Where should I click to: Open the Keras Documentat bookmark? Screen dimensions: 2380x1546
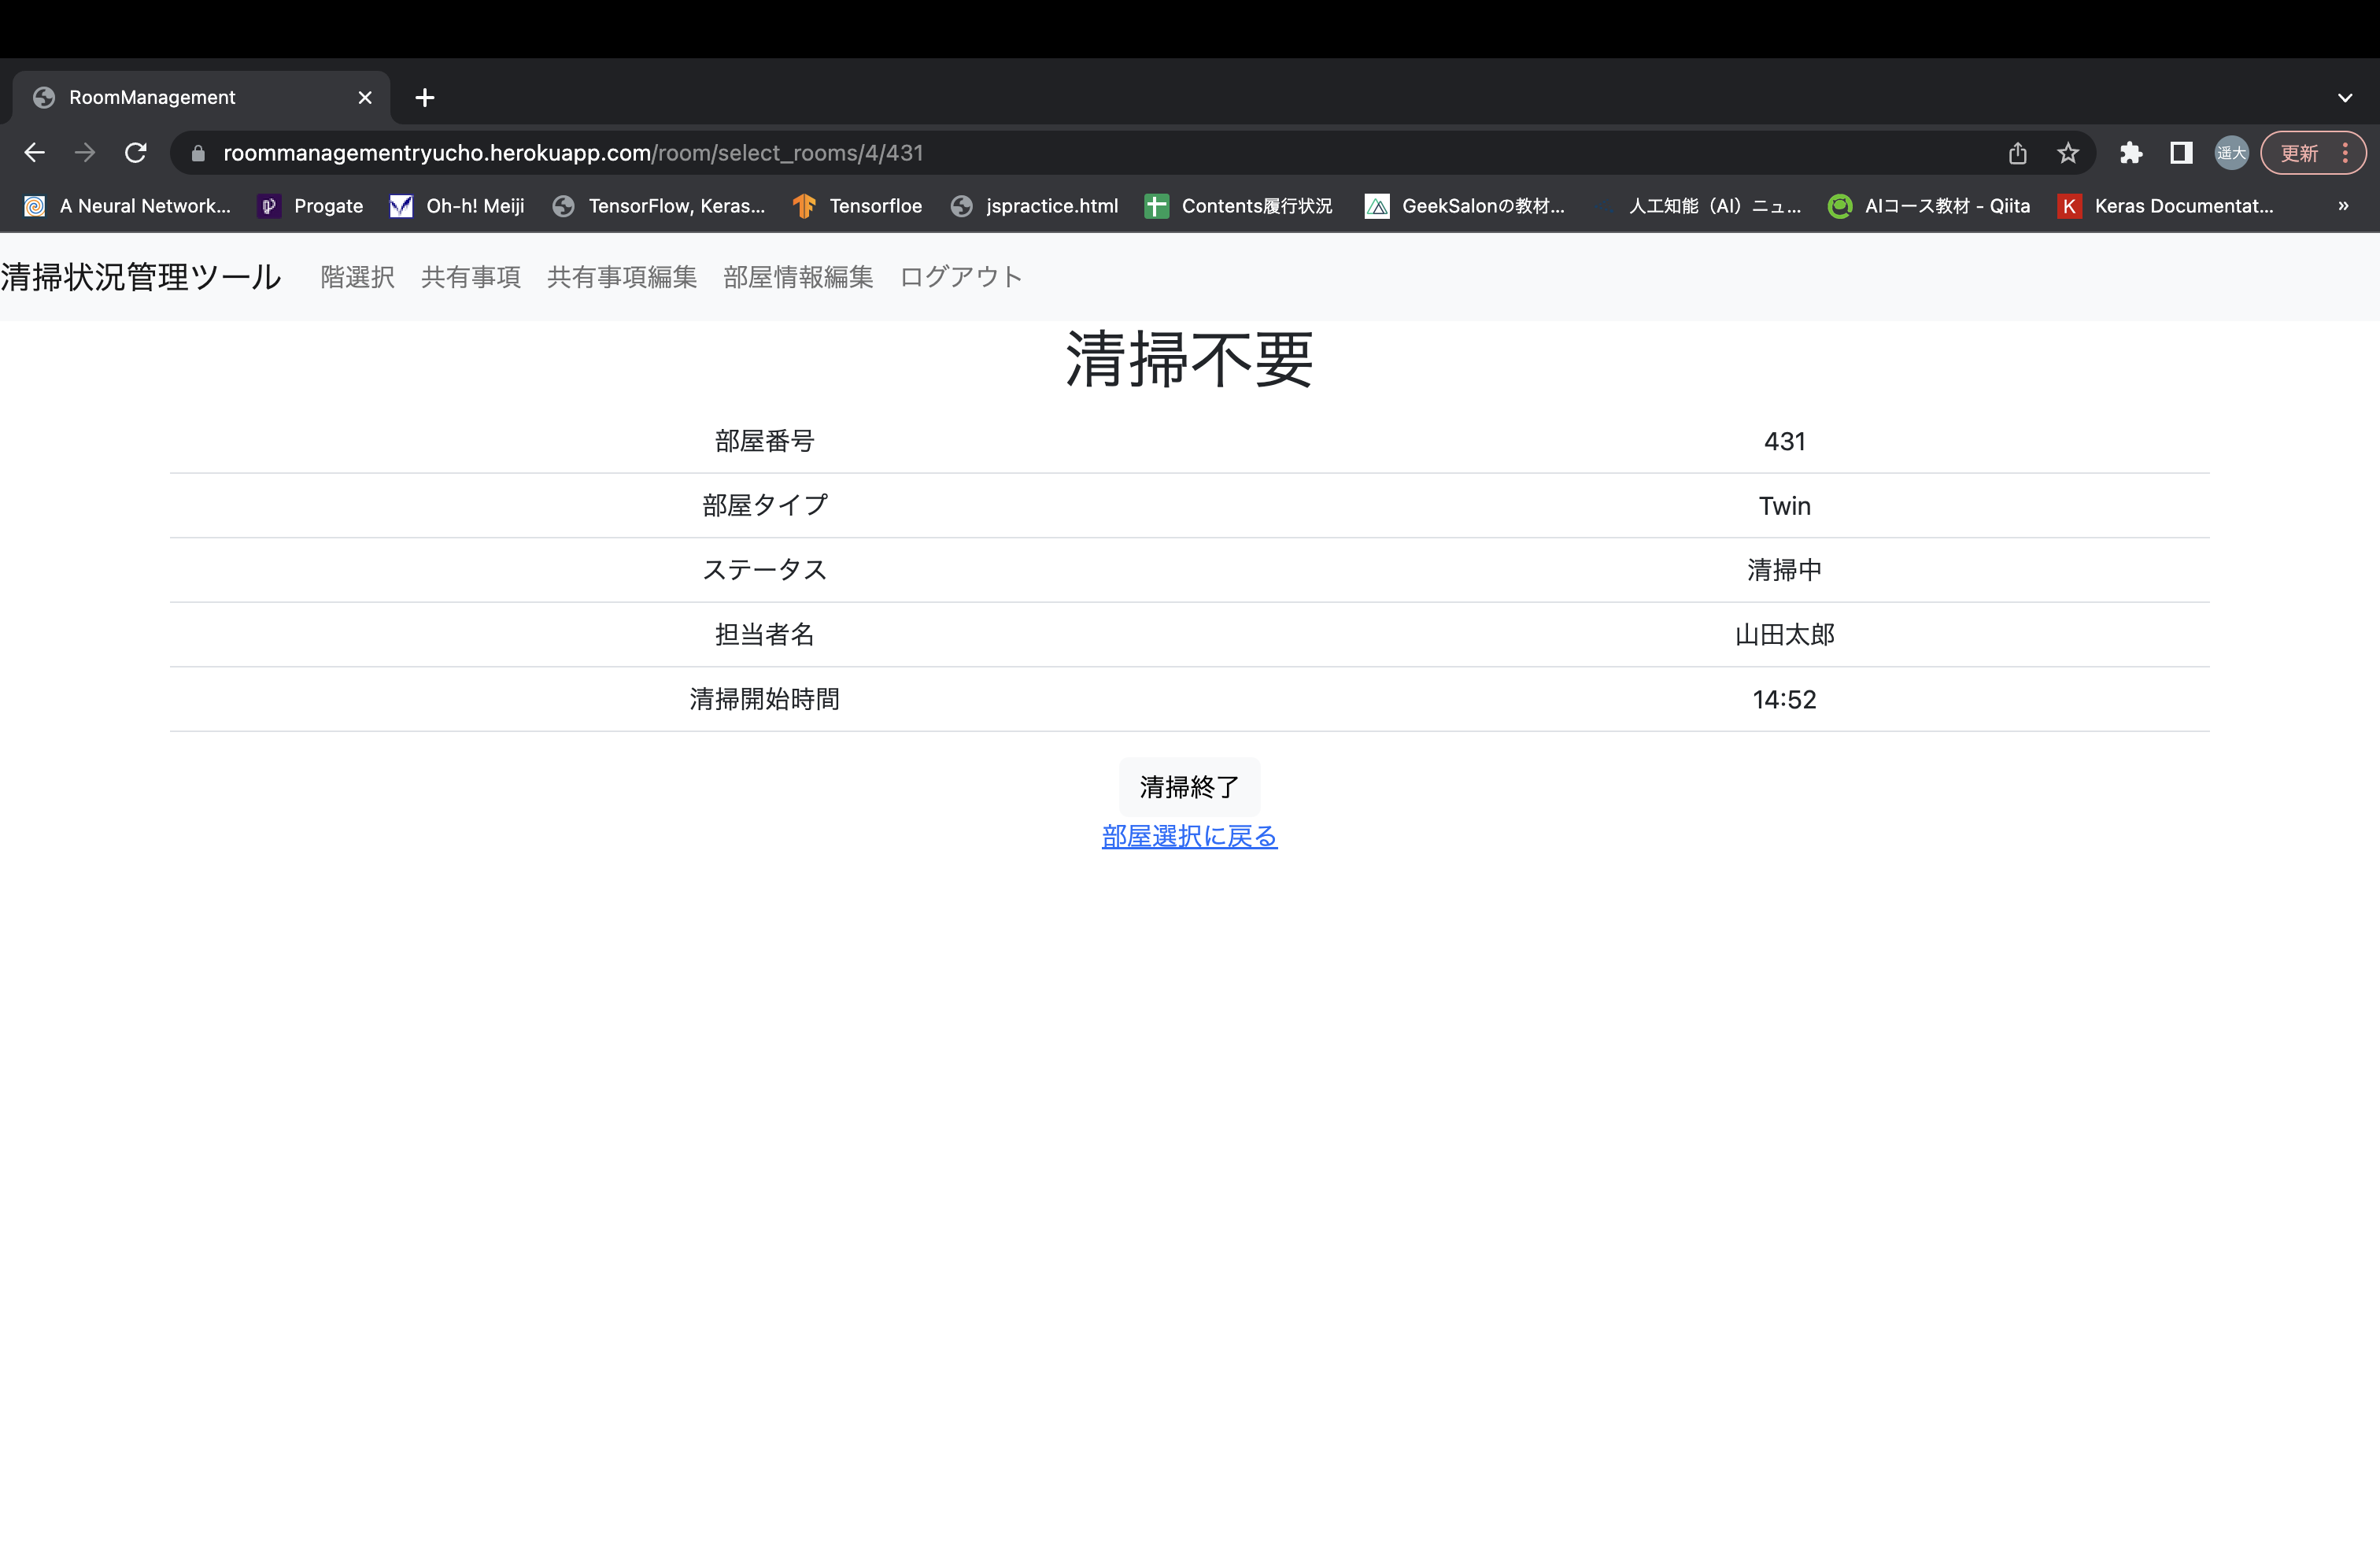tap(2166, 206)
